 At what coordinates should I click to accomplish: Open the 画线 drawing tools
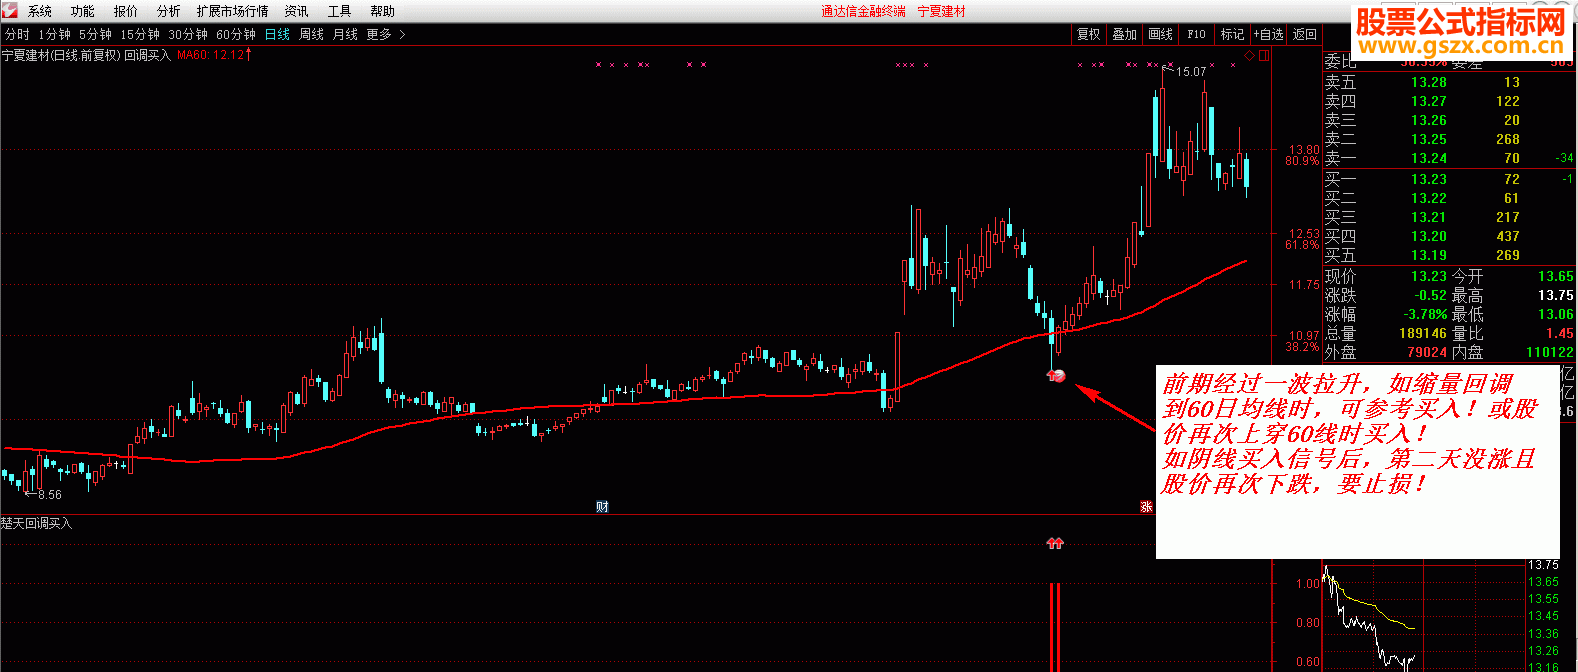click(1160, 34)
